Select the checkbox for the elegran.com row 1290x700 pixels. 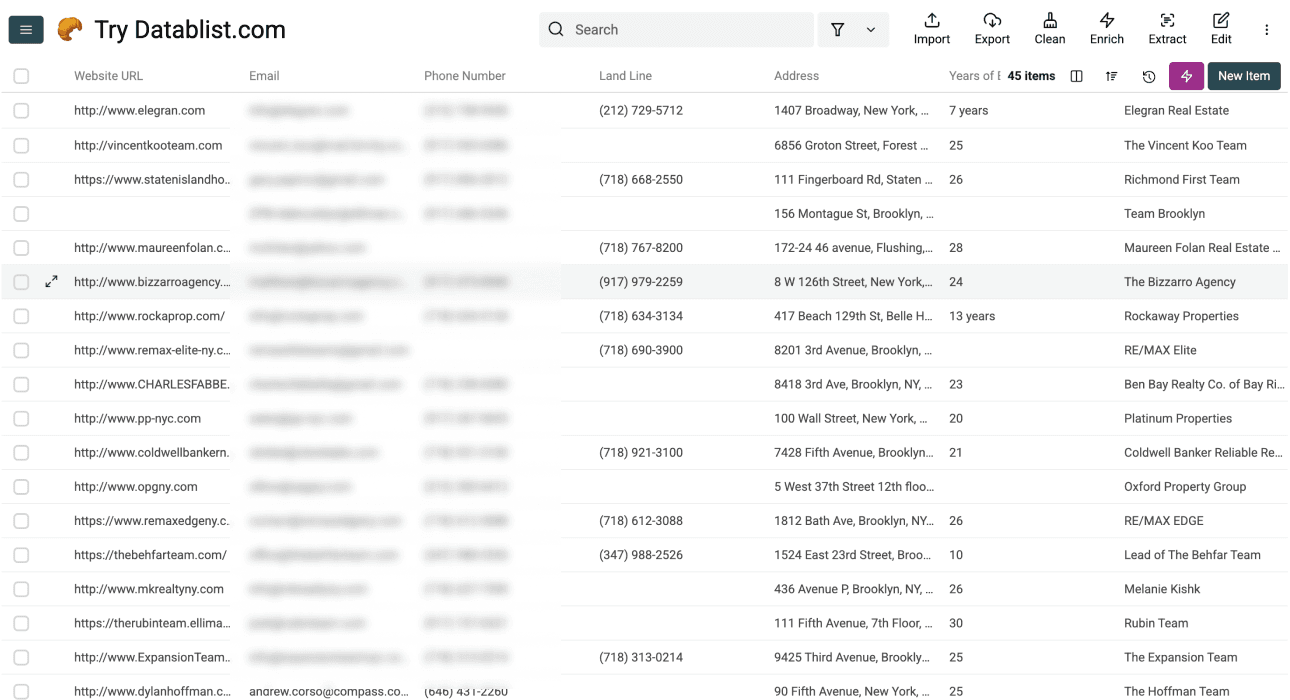point(21,110)
